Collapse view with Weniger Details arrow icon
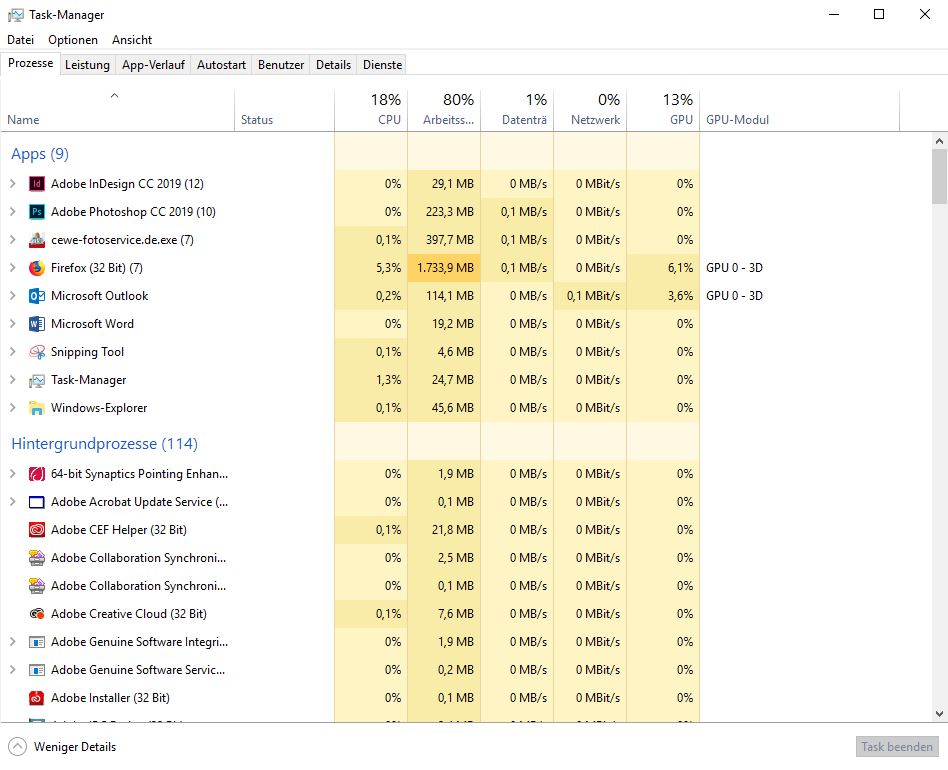Screen dimensions: 948x770 pos(18,747)
